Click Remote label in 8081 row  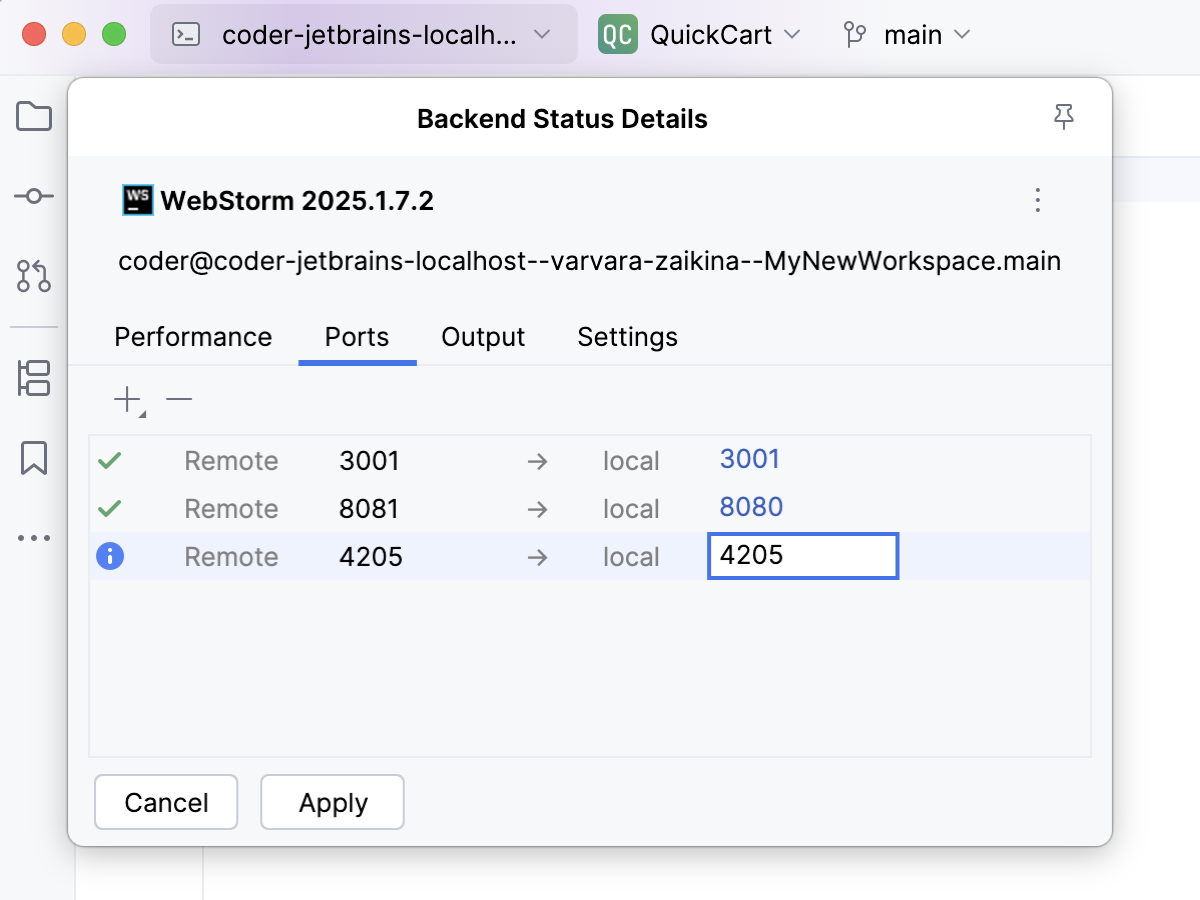(x=231, y=509)
